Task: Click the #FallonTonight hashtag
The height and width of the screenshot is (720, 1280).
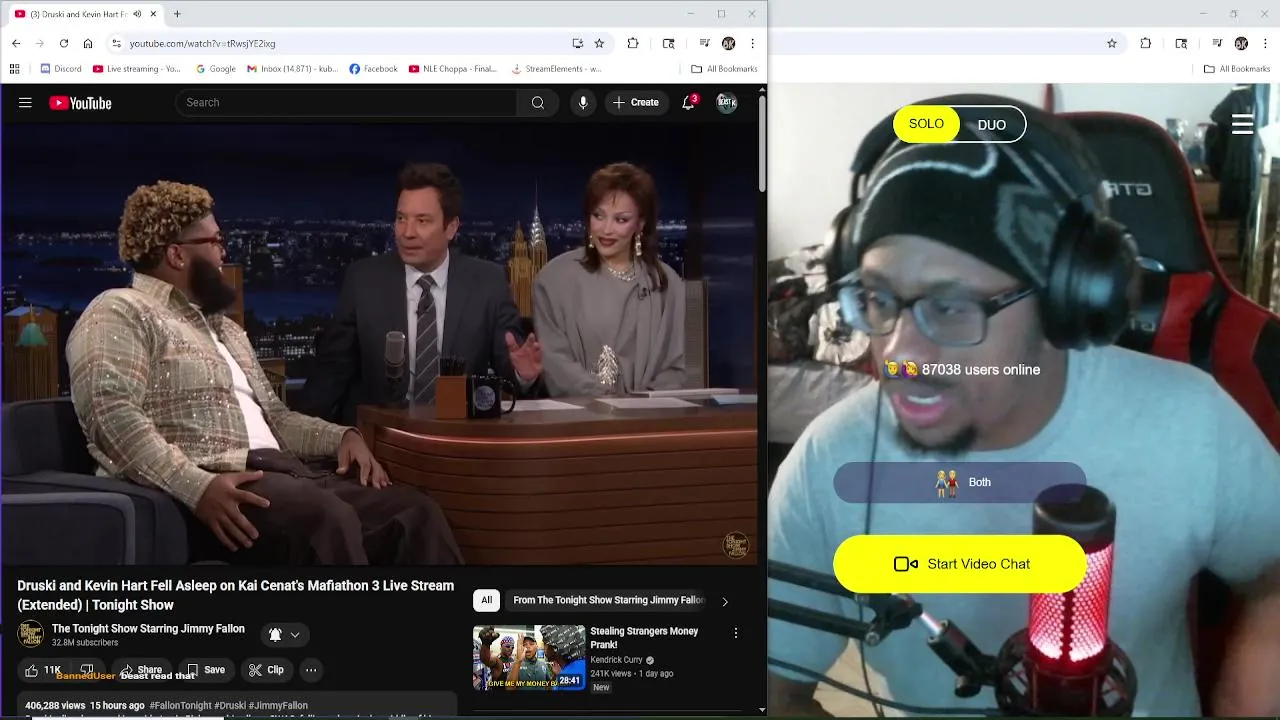Action: (180, 706)
